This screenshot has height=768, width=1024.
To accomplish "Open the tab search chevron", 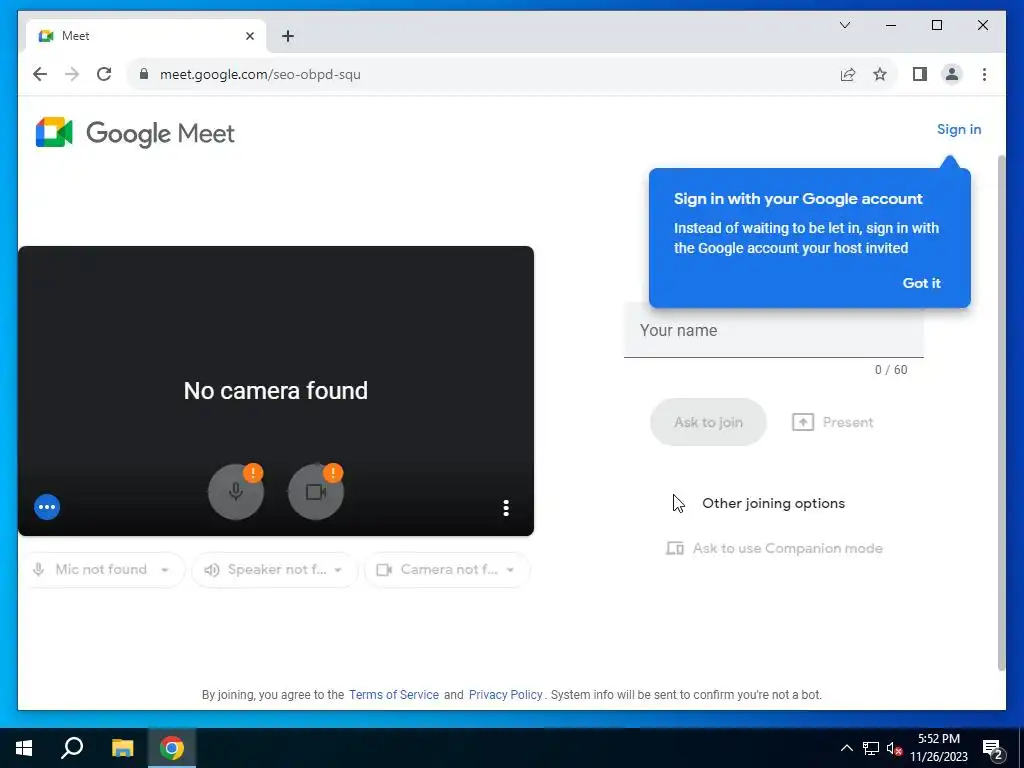I will (x=844, y=25).
